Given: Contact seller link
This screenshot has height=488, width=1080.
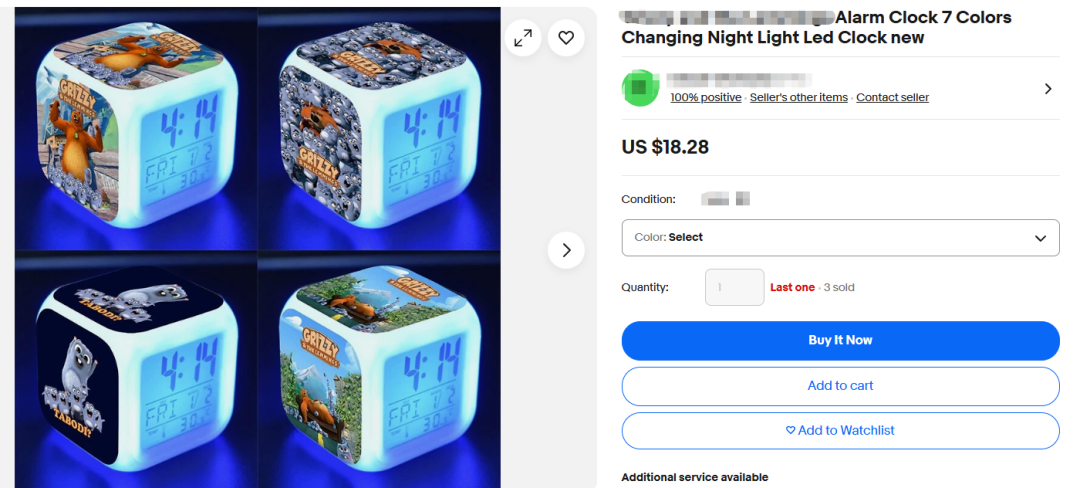Looking at the screenshot, I should pos(893,98).
